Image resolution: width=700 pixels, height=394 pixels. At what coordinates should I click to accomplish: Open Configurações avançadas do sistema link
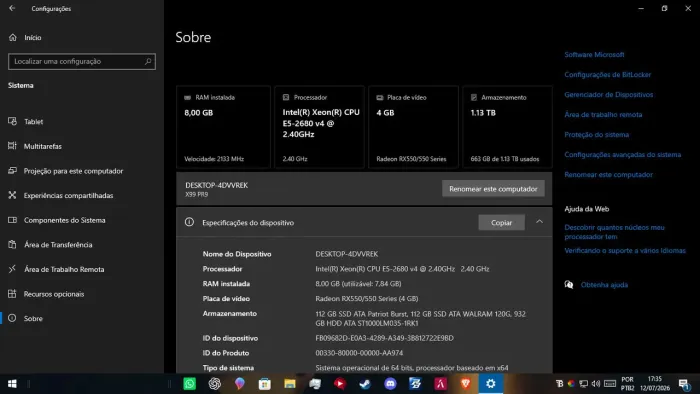tap(622, 155)
